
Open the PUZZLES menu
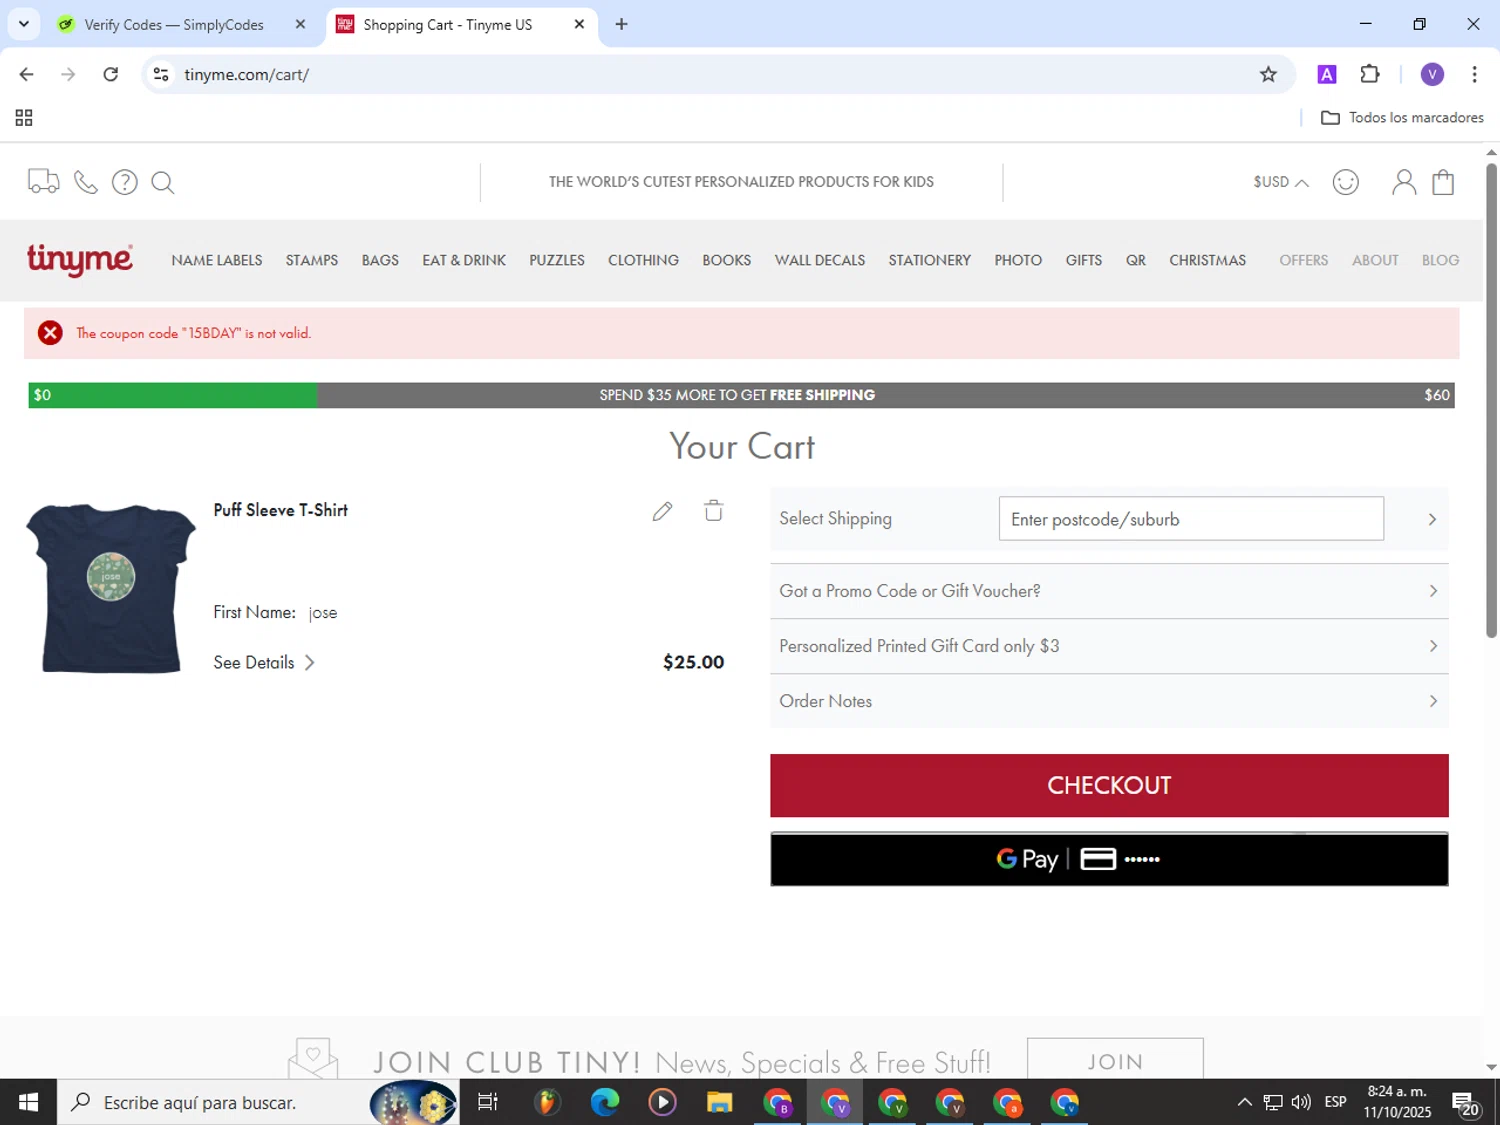click(x=557, y=260)
